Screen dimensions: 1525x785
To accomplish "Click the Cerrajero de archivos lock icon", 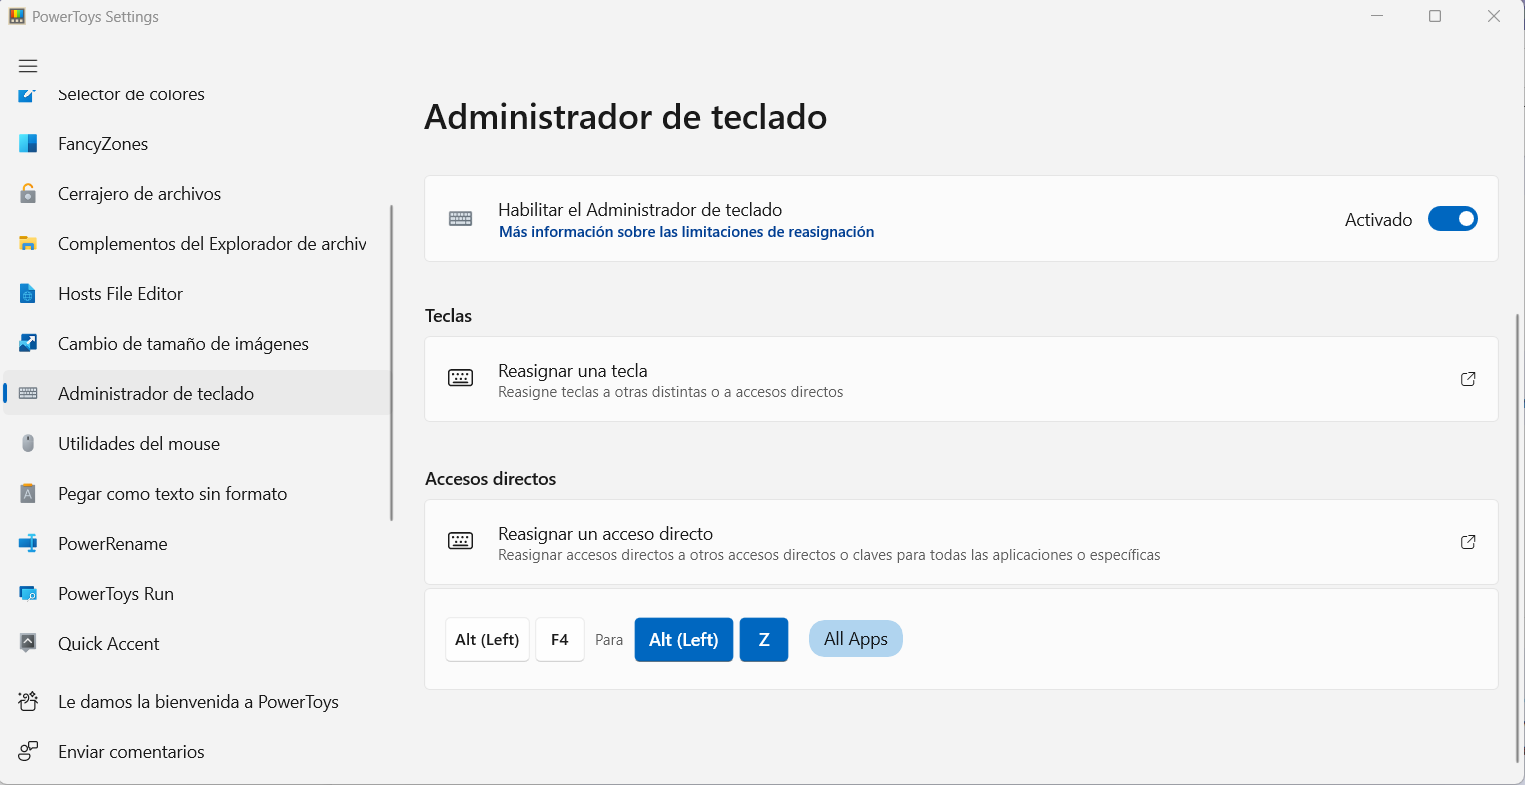I will [x=28, y=194].
